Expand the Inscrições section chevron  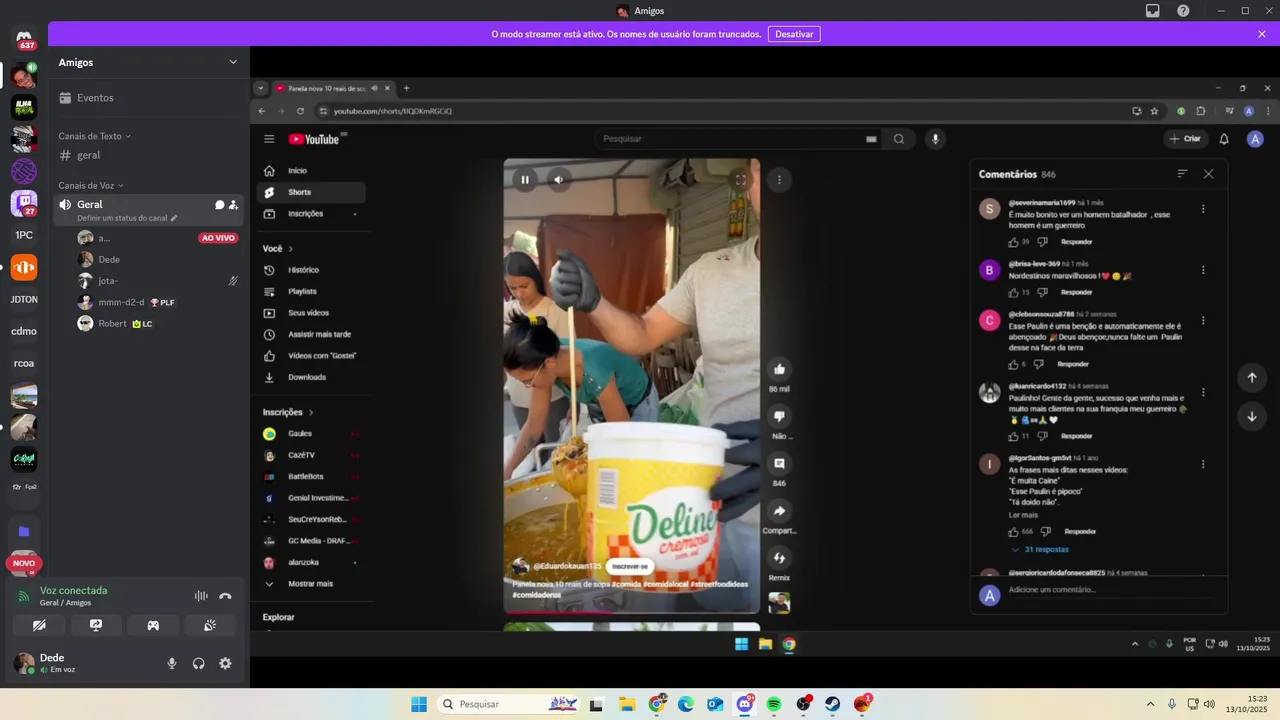pos(311,412)
